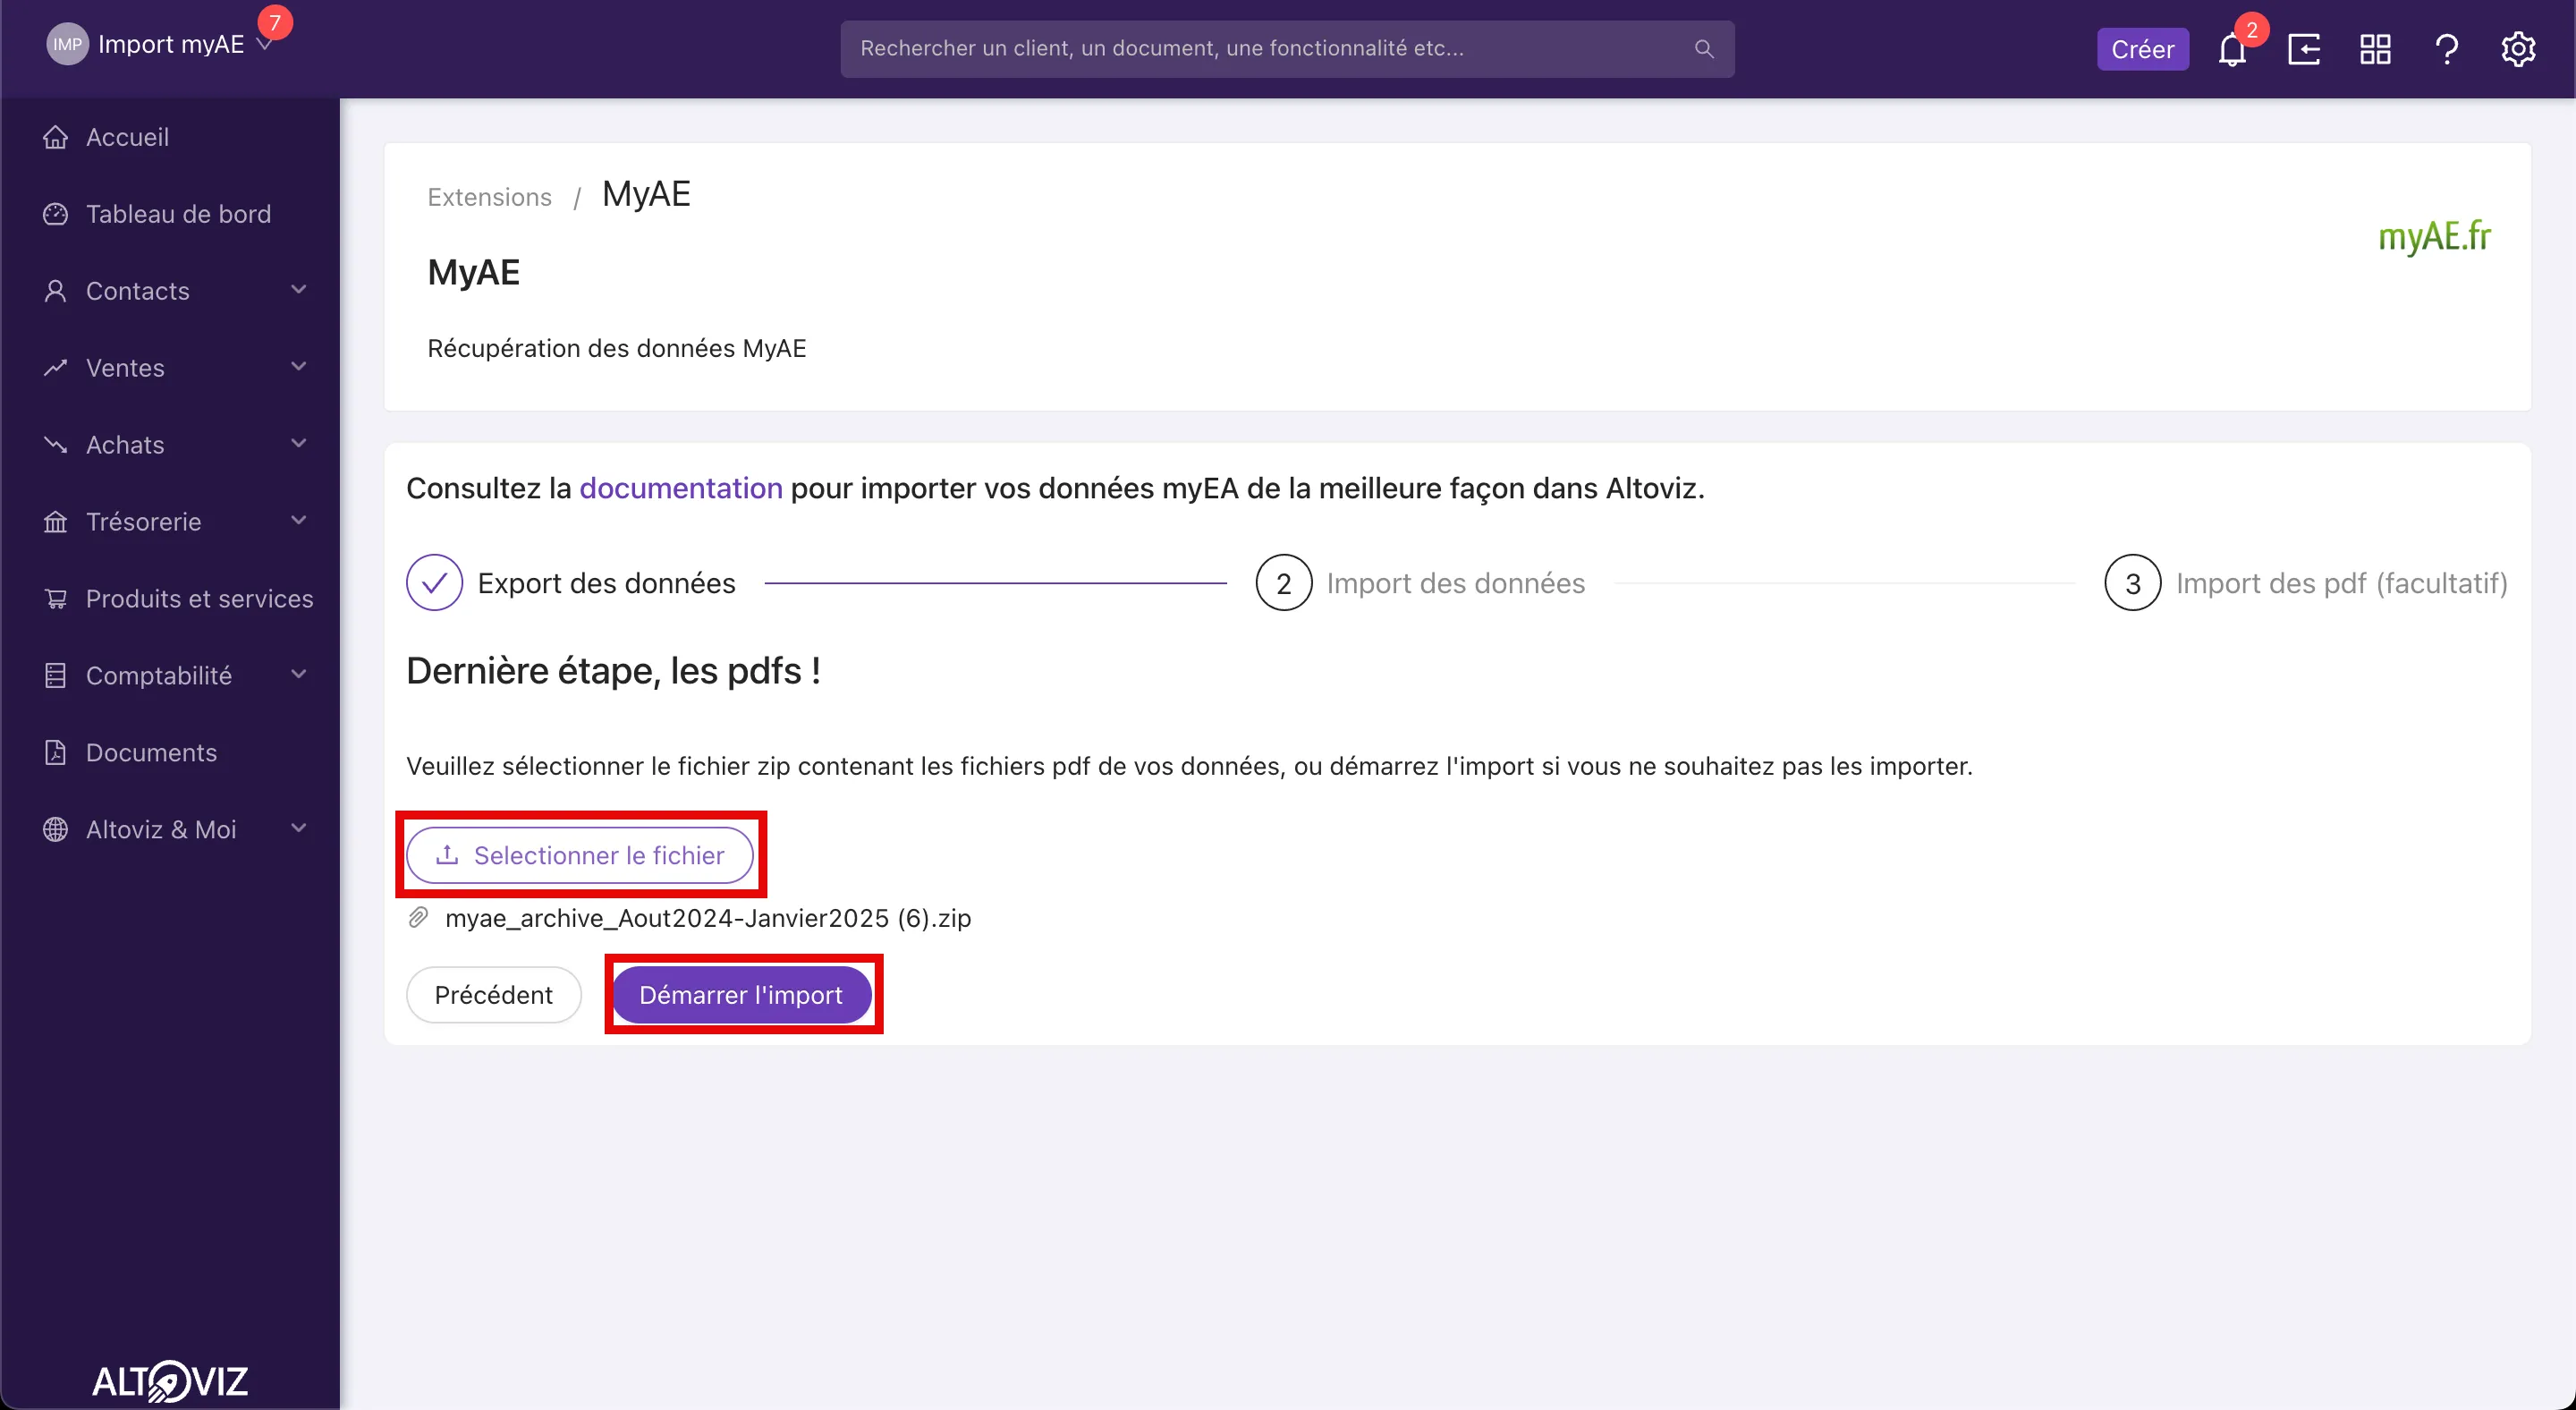The image size is (2576, 1410).
Task: Click the Accueil home icon
Action: (56, 137)
